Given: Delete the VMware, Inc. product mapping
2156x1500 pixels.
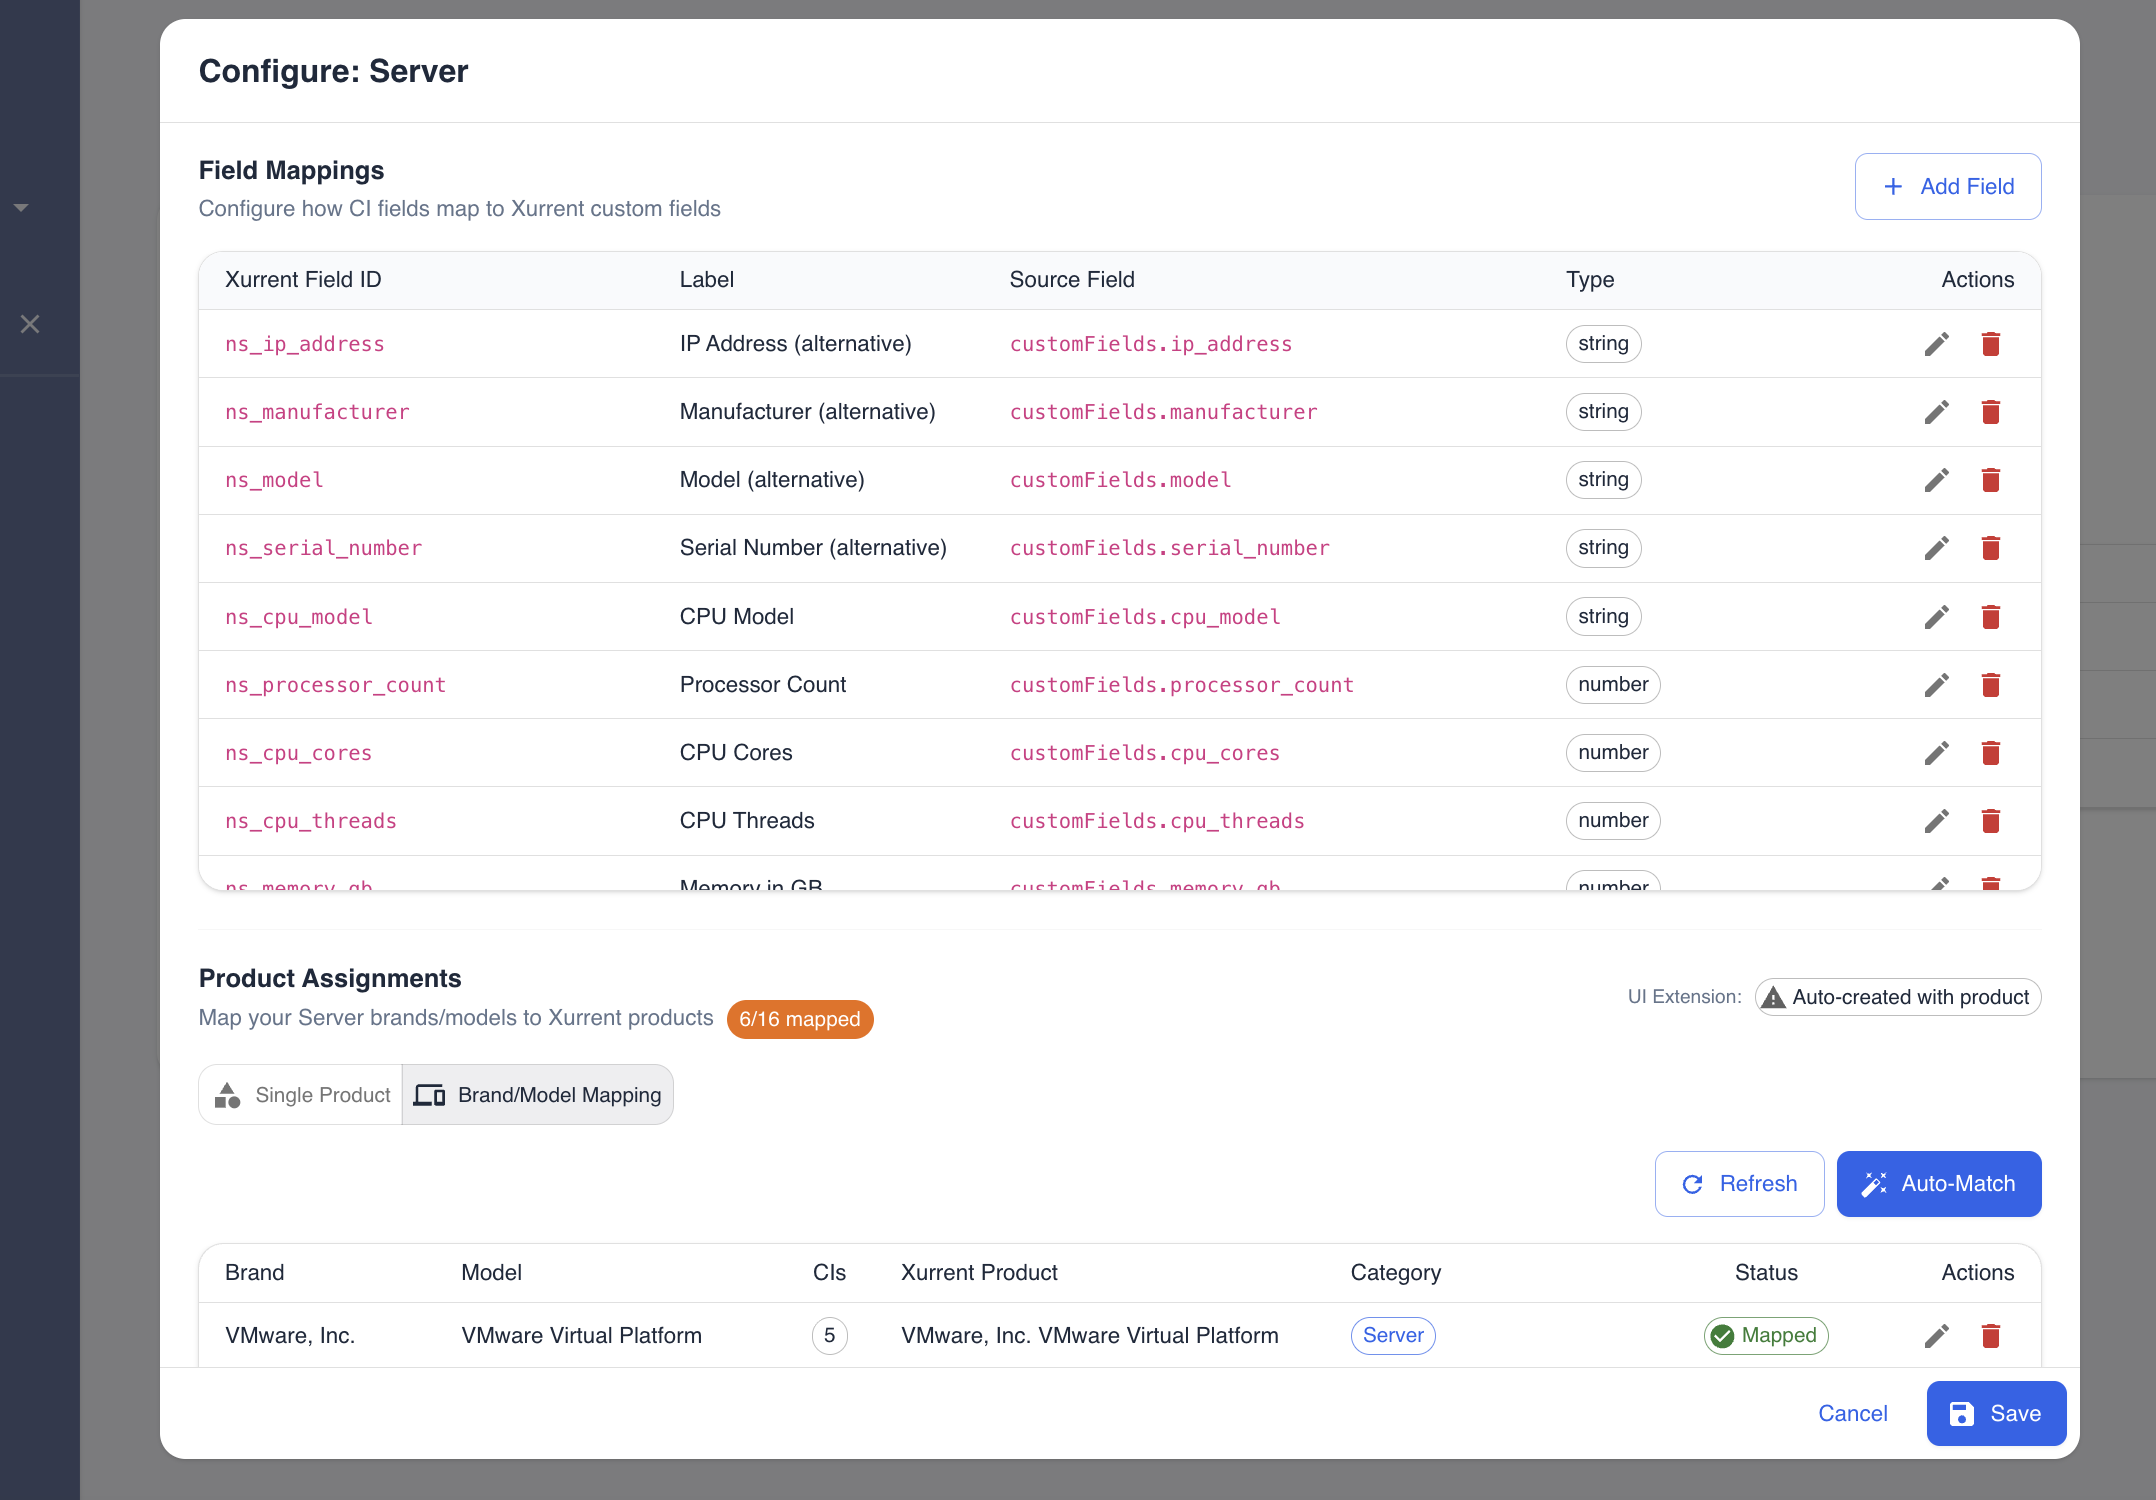Looking at the screenshot, I should (x=1990, y=1336).
